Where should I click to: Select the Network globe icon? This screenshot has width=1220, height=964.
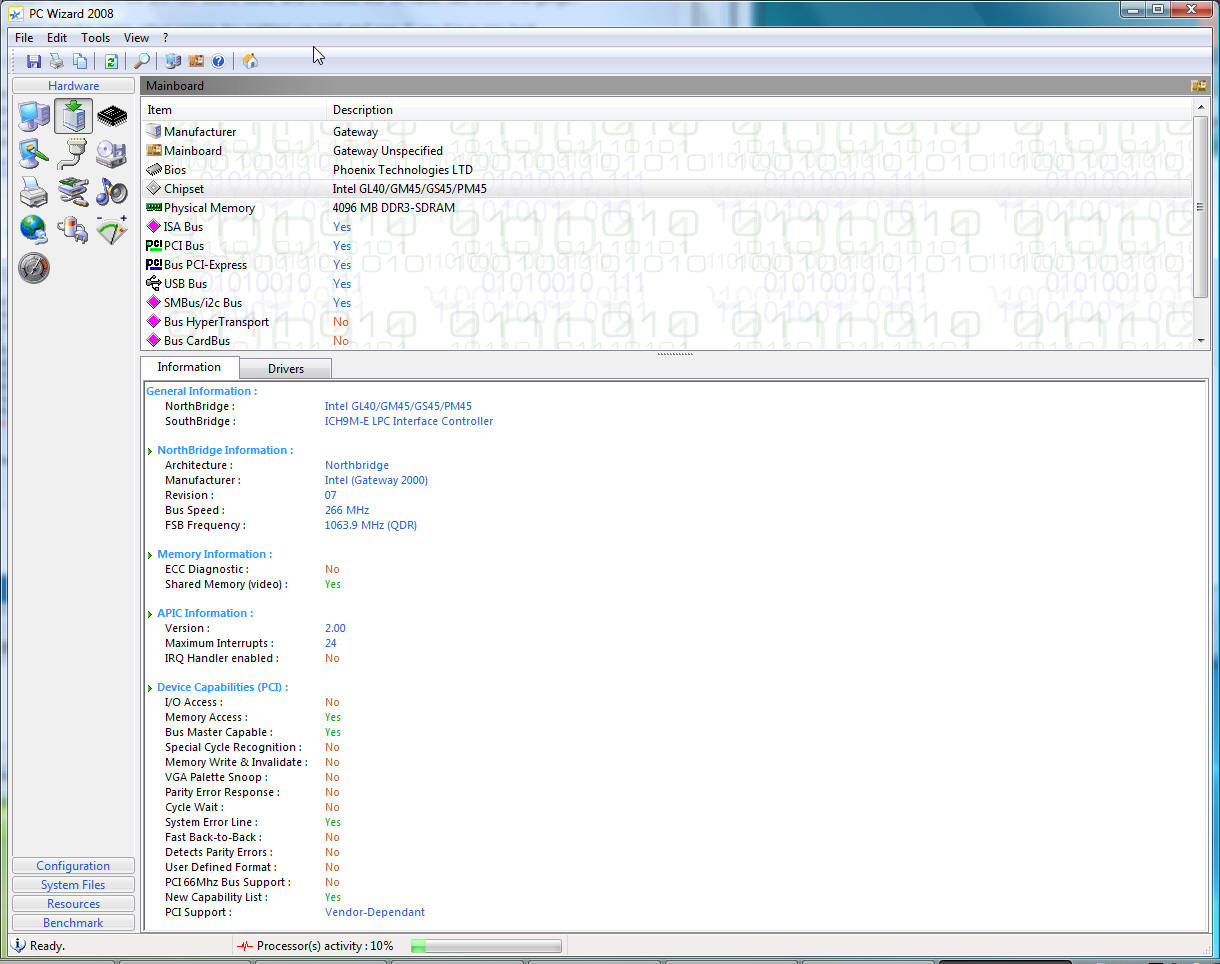point(34,230)
